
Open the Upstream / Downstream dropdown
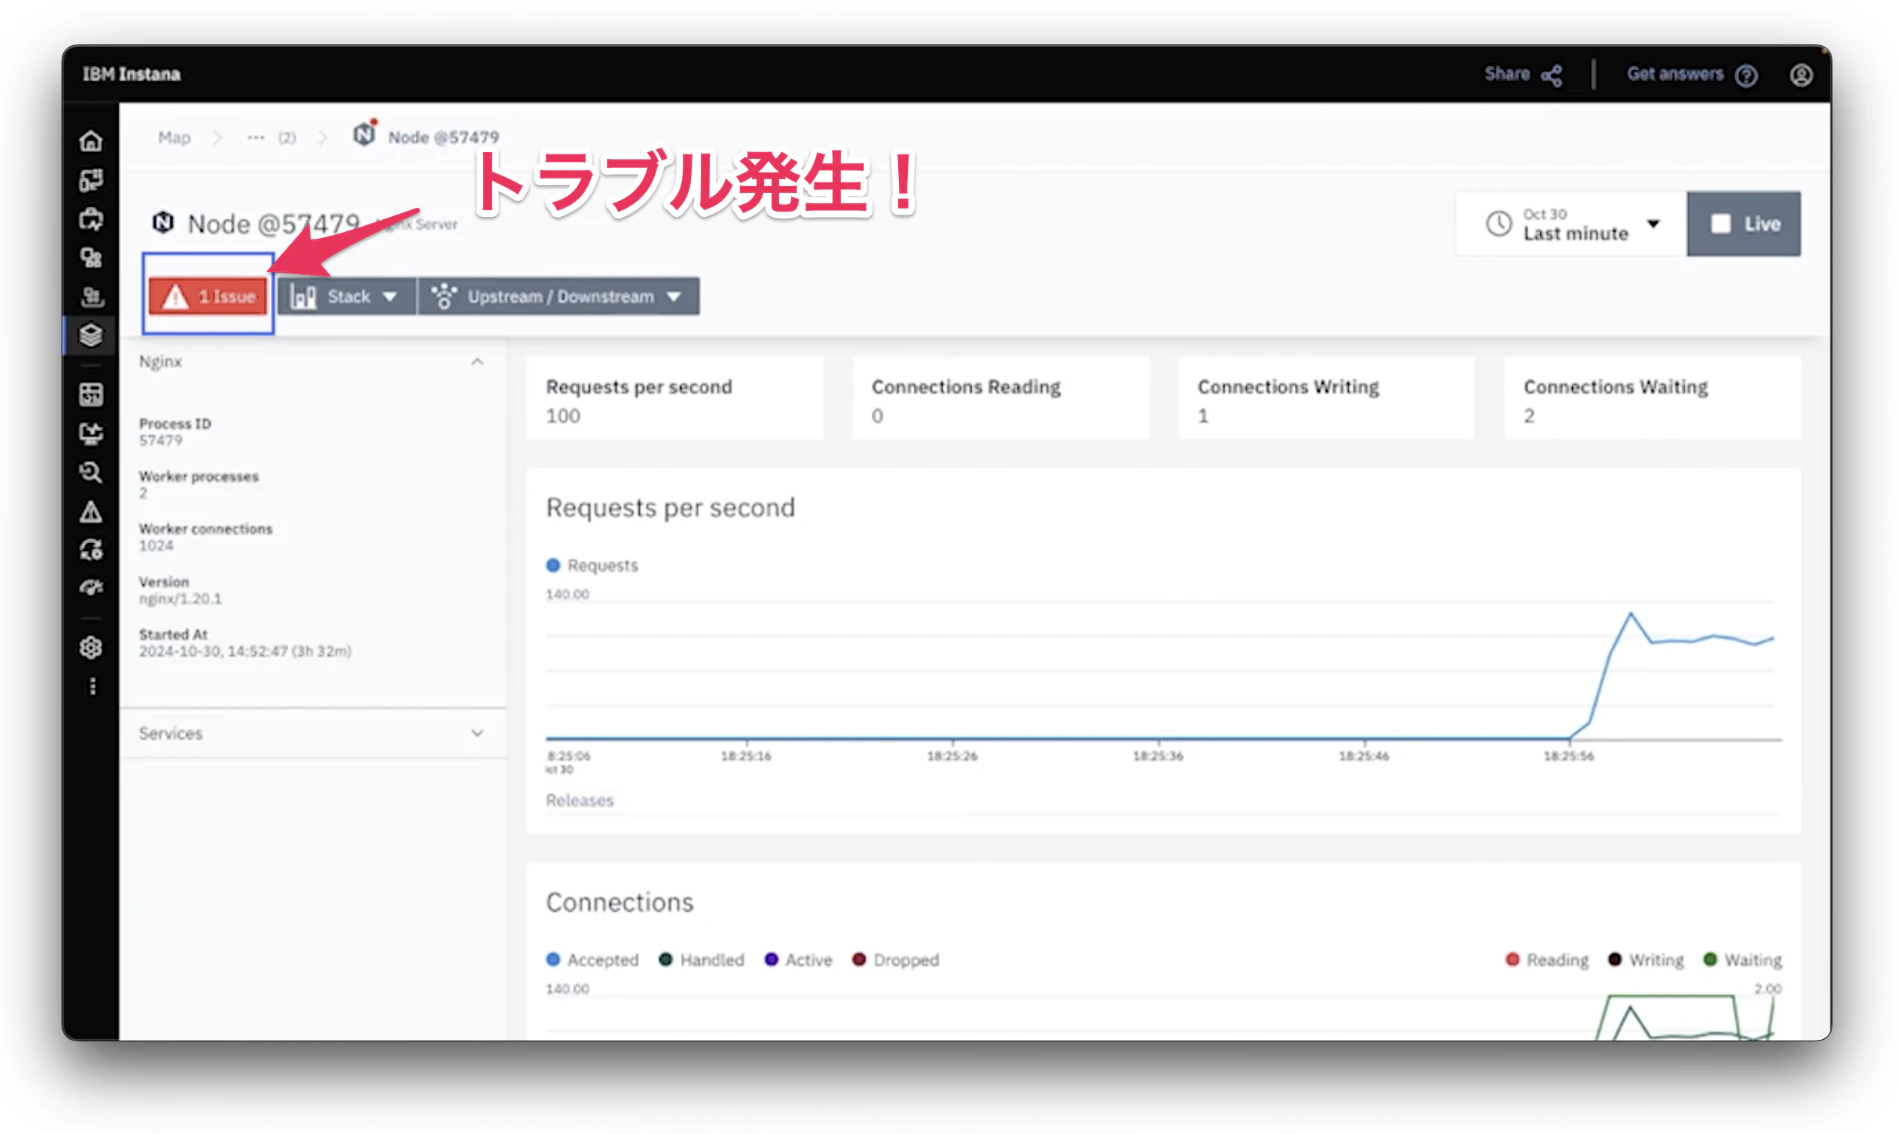558,296
